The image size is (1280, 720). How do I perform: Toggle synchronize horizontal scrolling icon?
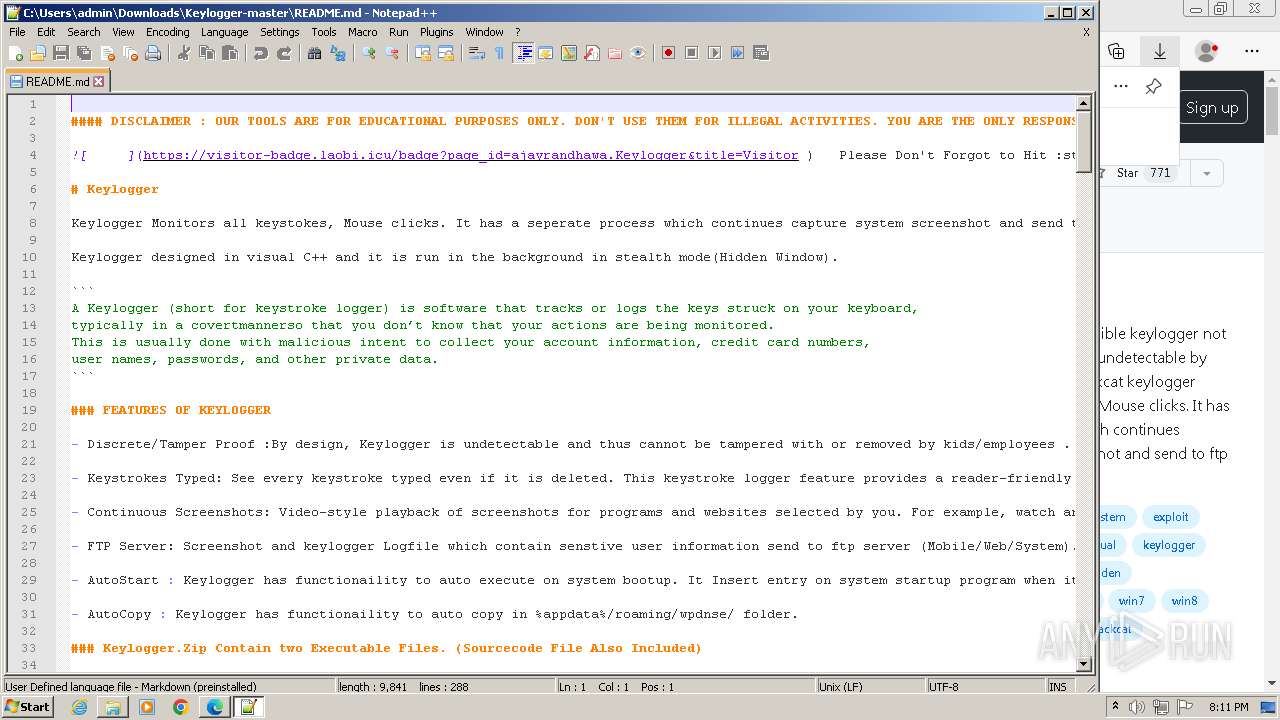click(446, 53)
